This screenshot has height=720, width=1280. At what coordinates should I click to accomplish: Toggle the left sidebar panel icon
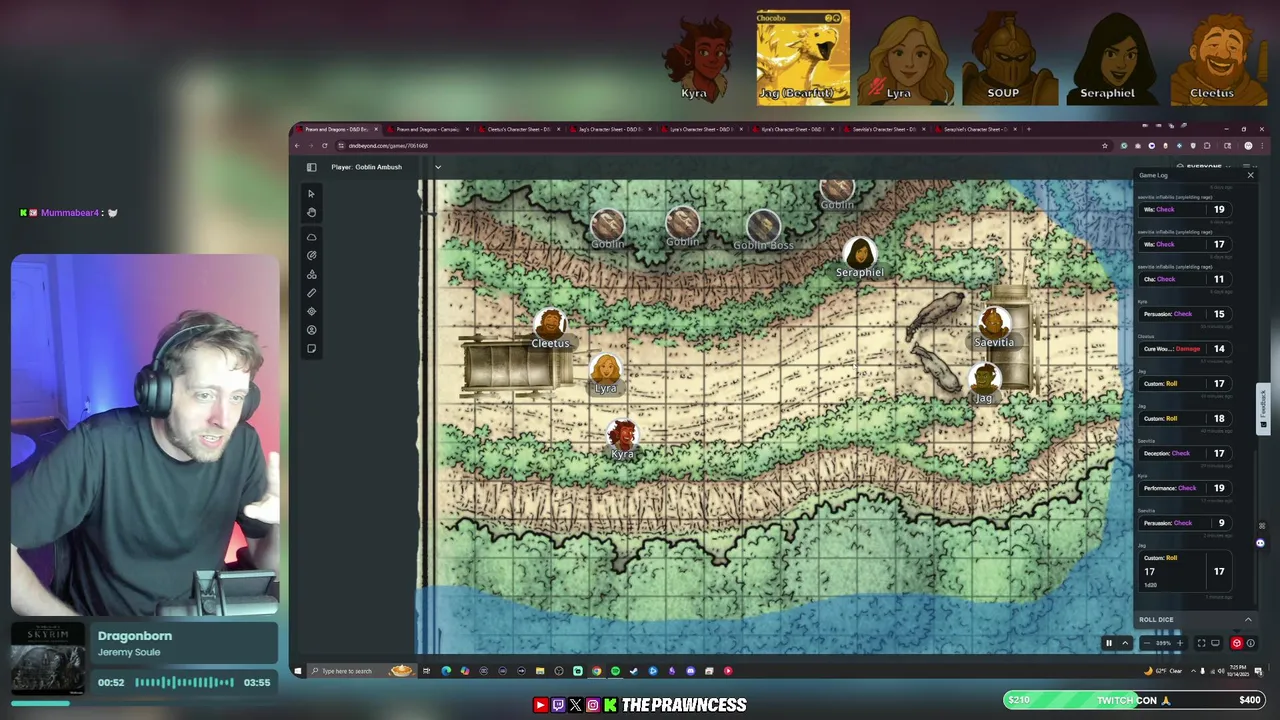click(311, 167)
